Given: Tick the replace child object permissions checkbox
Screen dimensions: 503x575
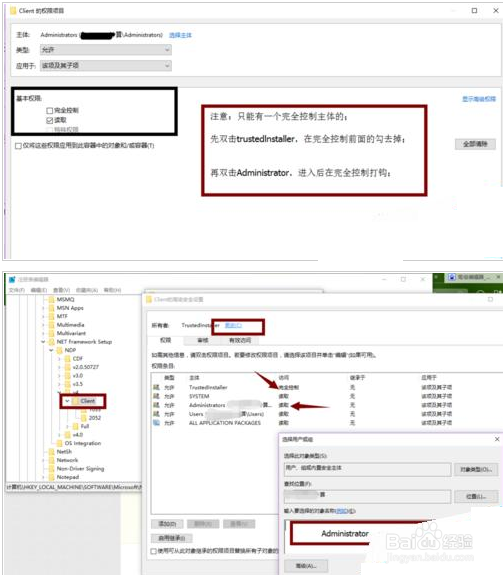Looking at the screenshot, I should pyautogui.click(x=154, y=551).
